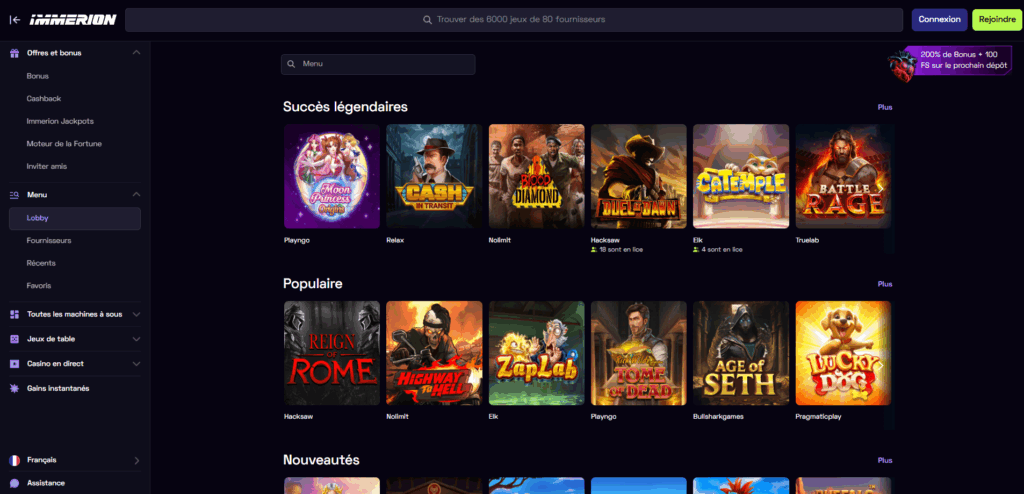Click the French flag icon
This screenshot has height=494, width=1024.
14,460
